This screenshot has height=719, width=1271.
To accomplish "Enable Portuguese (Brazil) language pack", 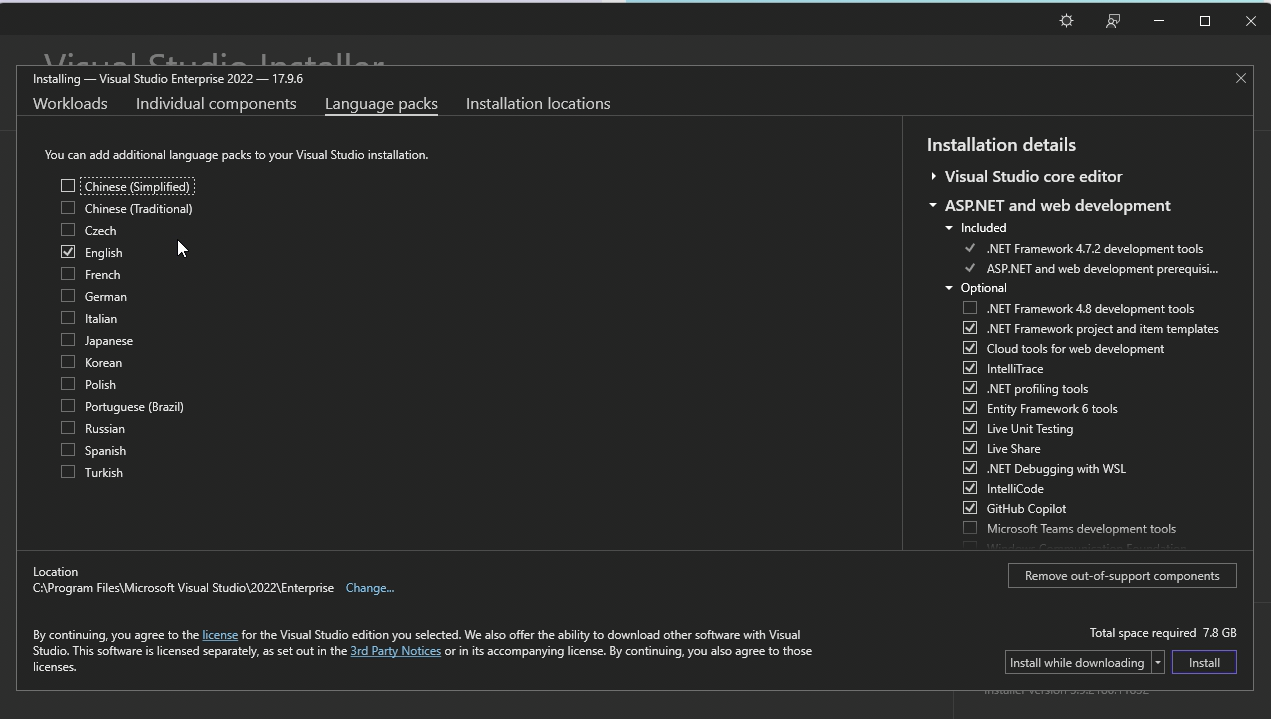I will (x=68, y=406).
